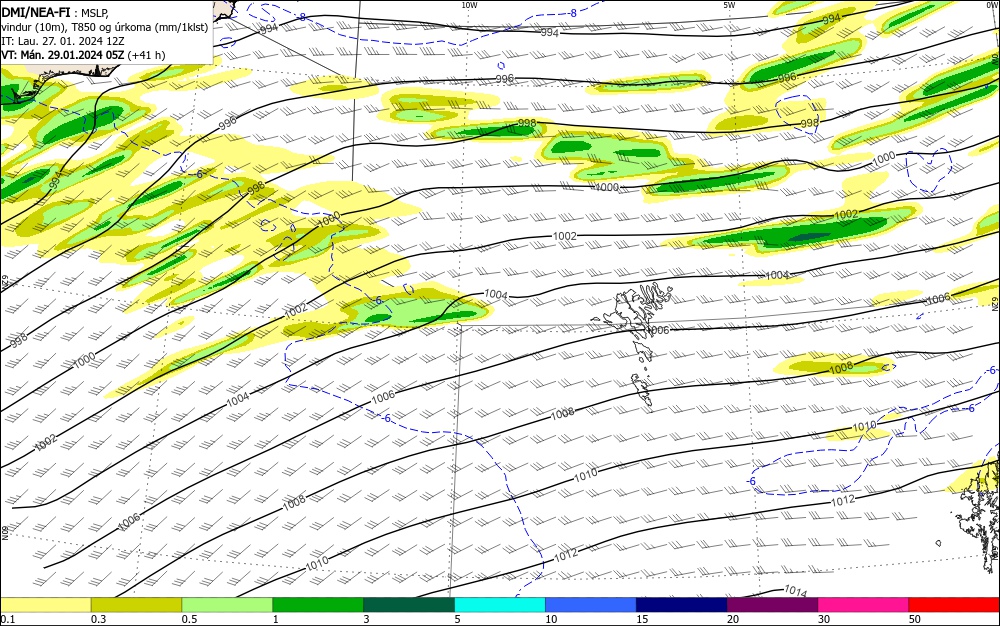Click the olive 0.3–0.5 legend swatch
Viewport: 1000px width, 626px height.
point(136,605)
